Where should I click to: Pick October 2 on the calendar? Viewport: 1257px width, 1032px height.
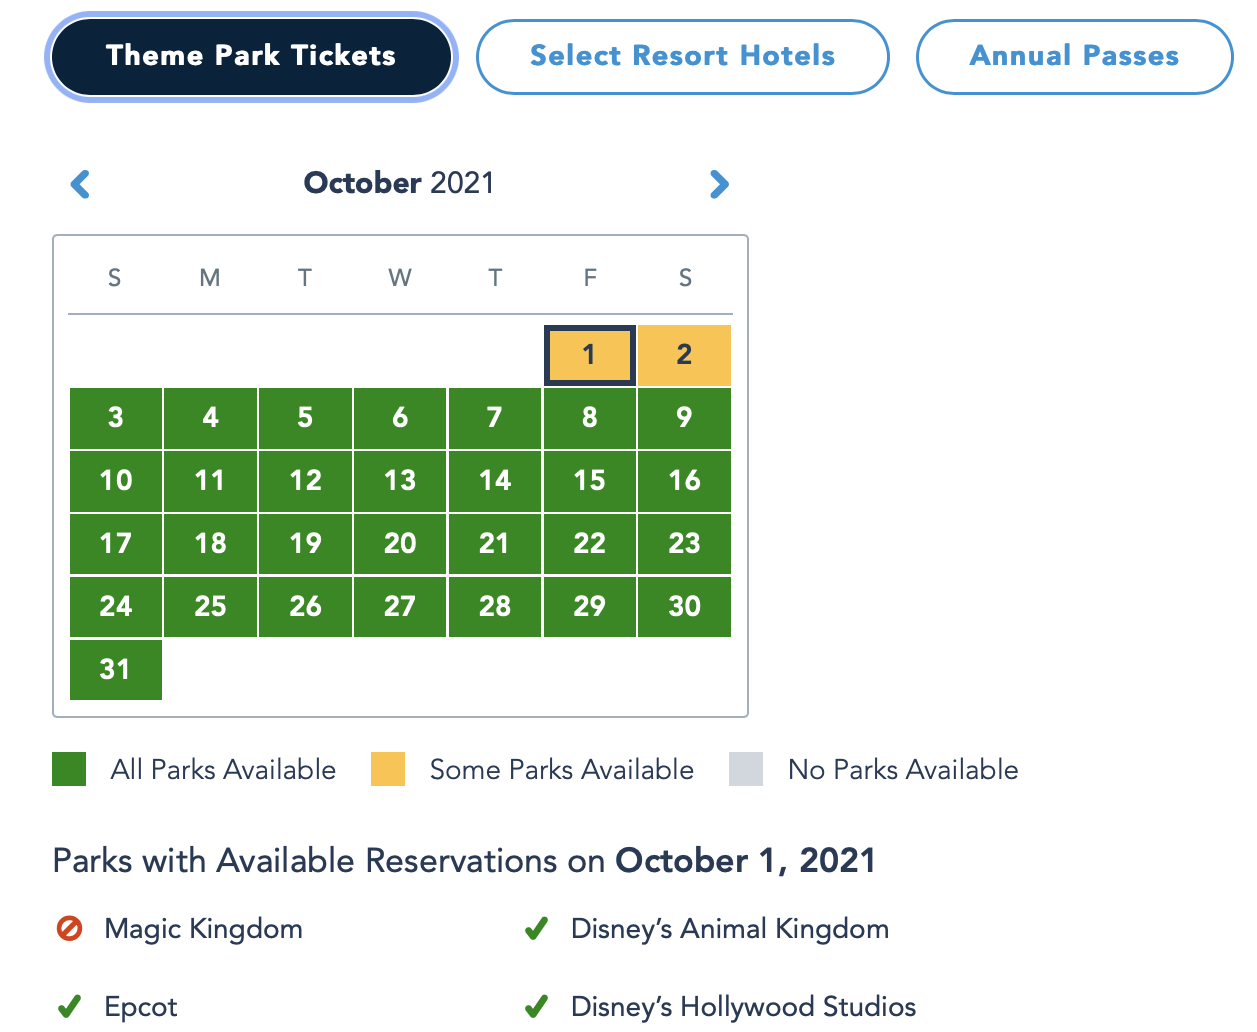click(684, 355)
